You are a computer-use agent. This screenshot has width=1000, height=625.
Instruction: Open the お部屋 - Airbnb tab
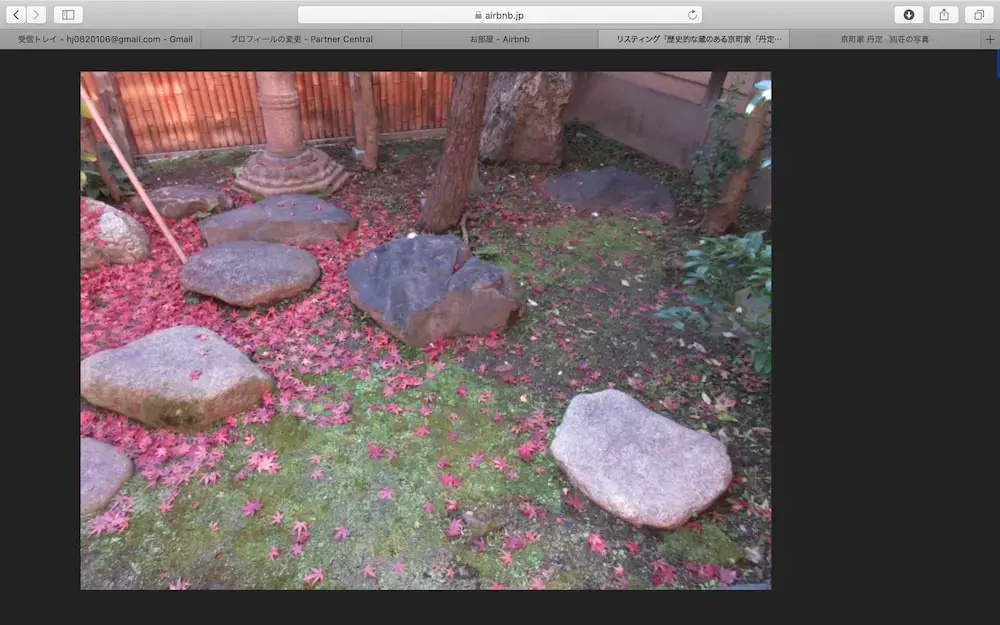[499, 39]
